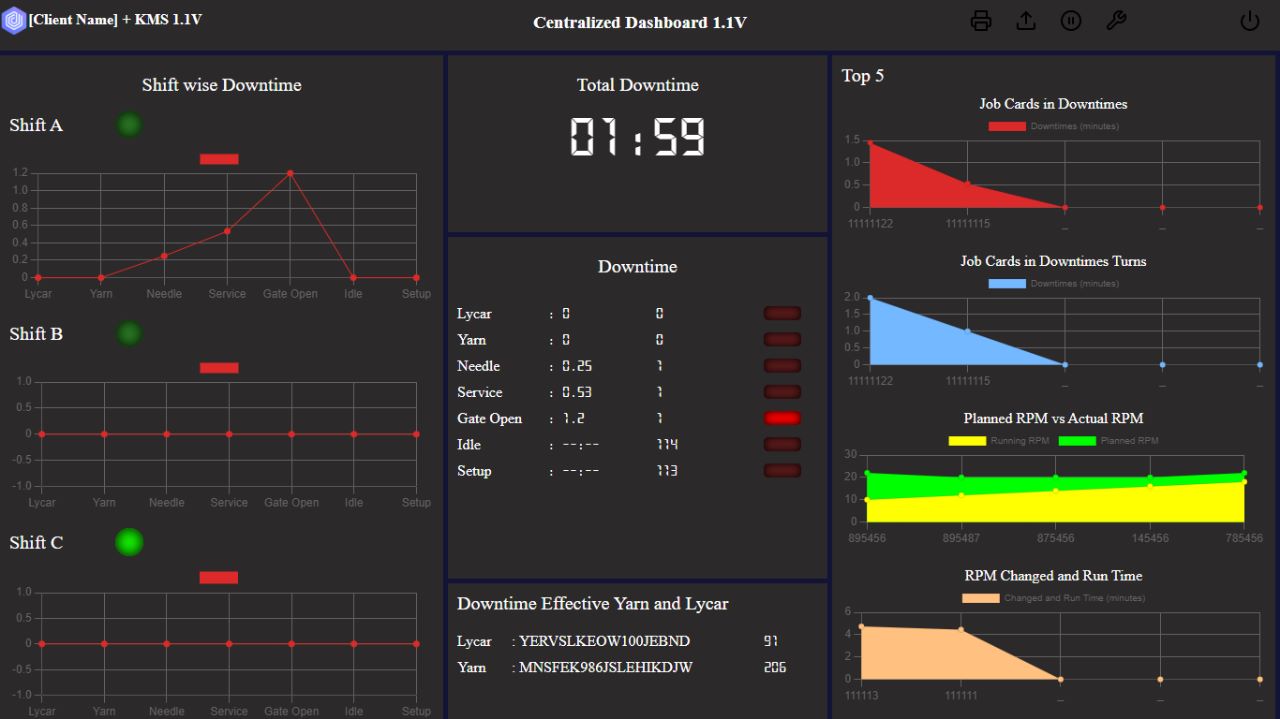This screenshot has width=1280, height=719.
Task: Click RPM Changed and Run Time title
Action: [x=1053, y=575]
